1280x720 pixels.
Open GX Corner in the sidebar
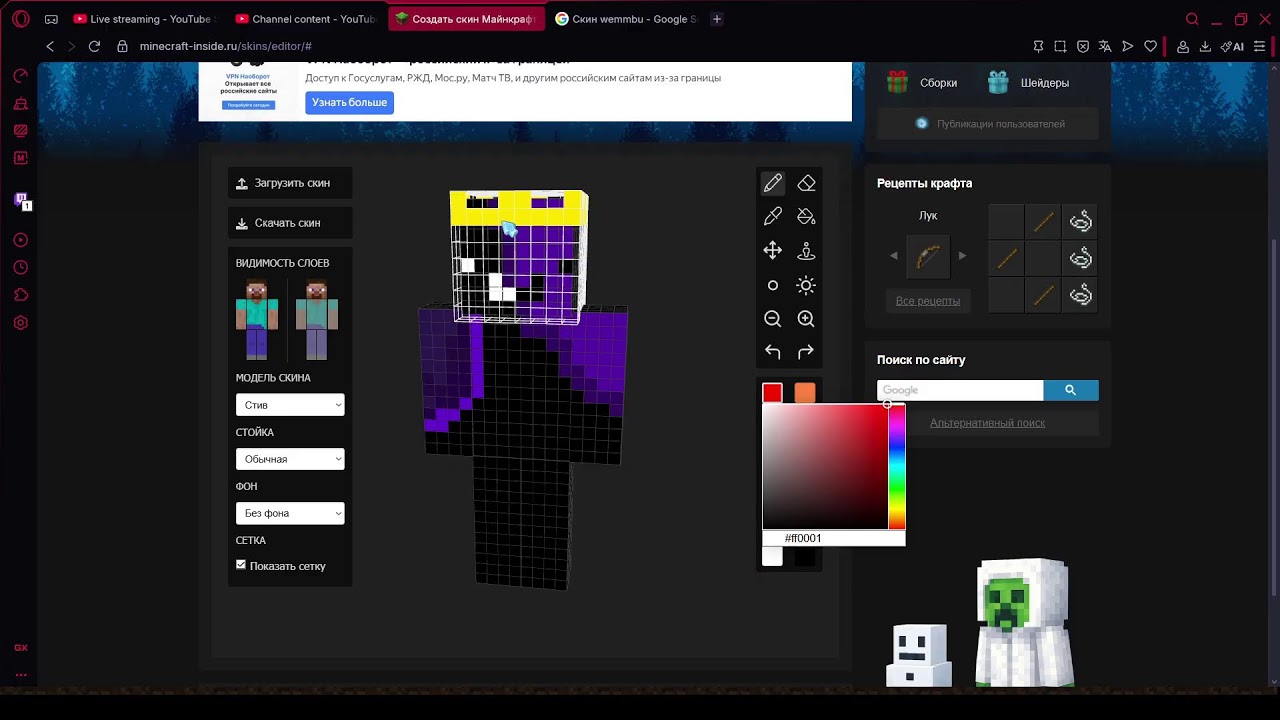(x=21, y=648)
